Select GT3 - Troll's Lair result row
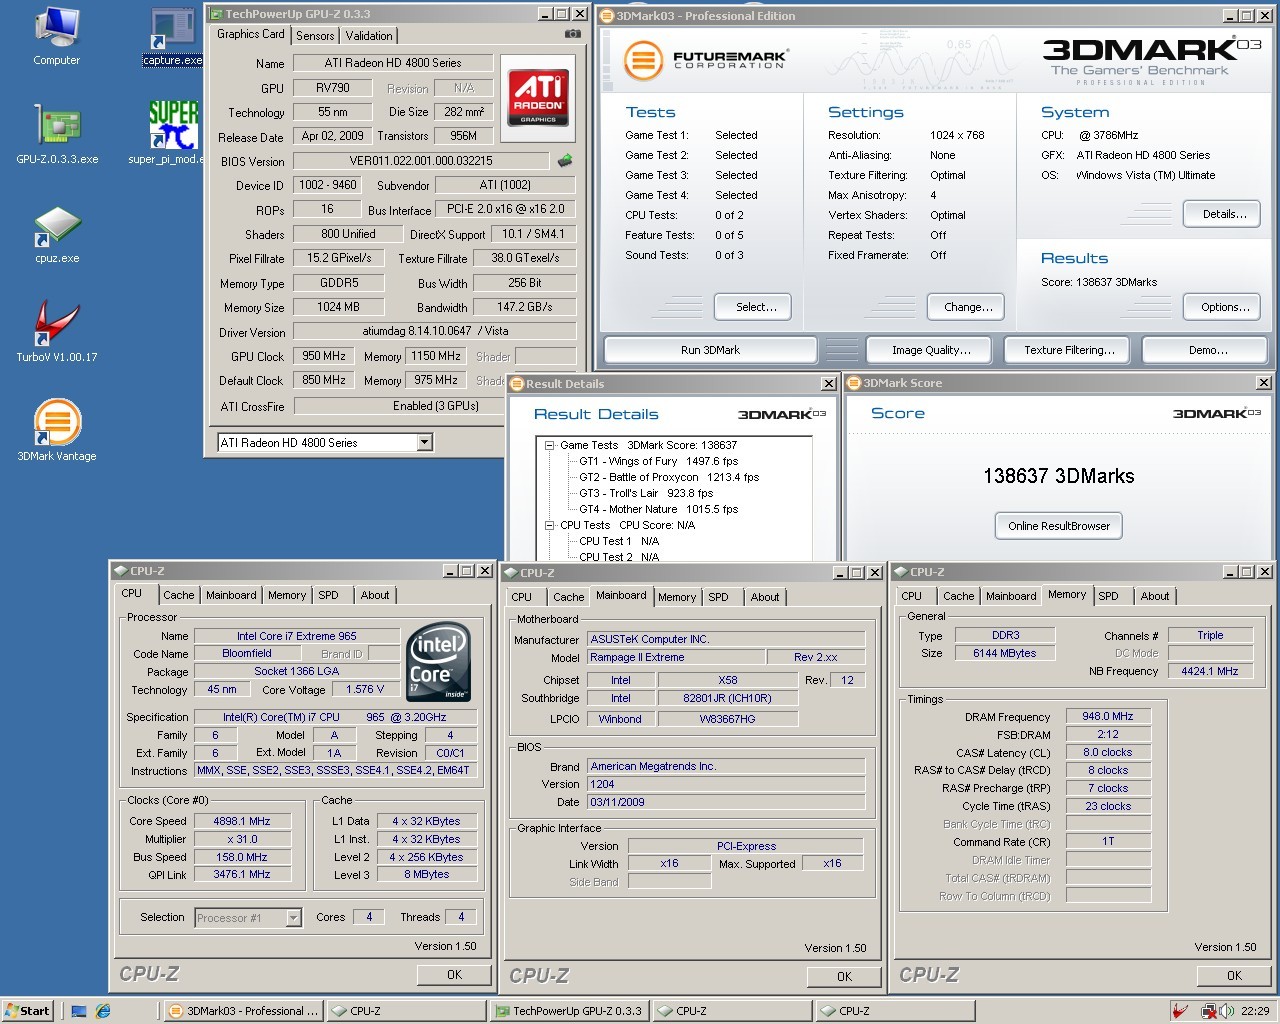 click(x=646, y=493)
